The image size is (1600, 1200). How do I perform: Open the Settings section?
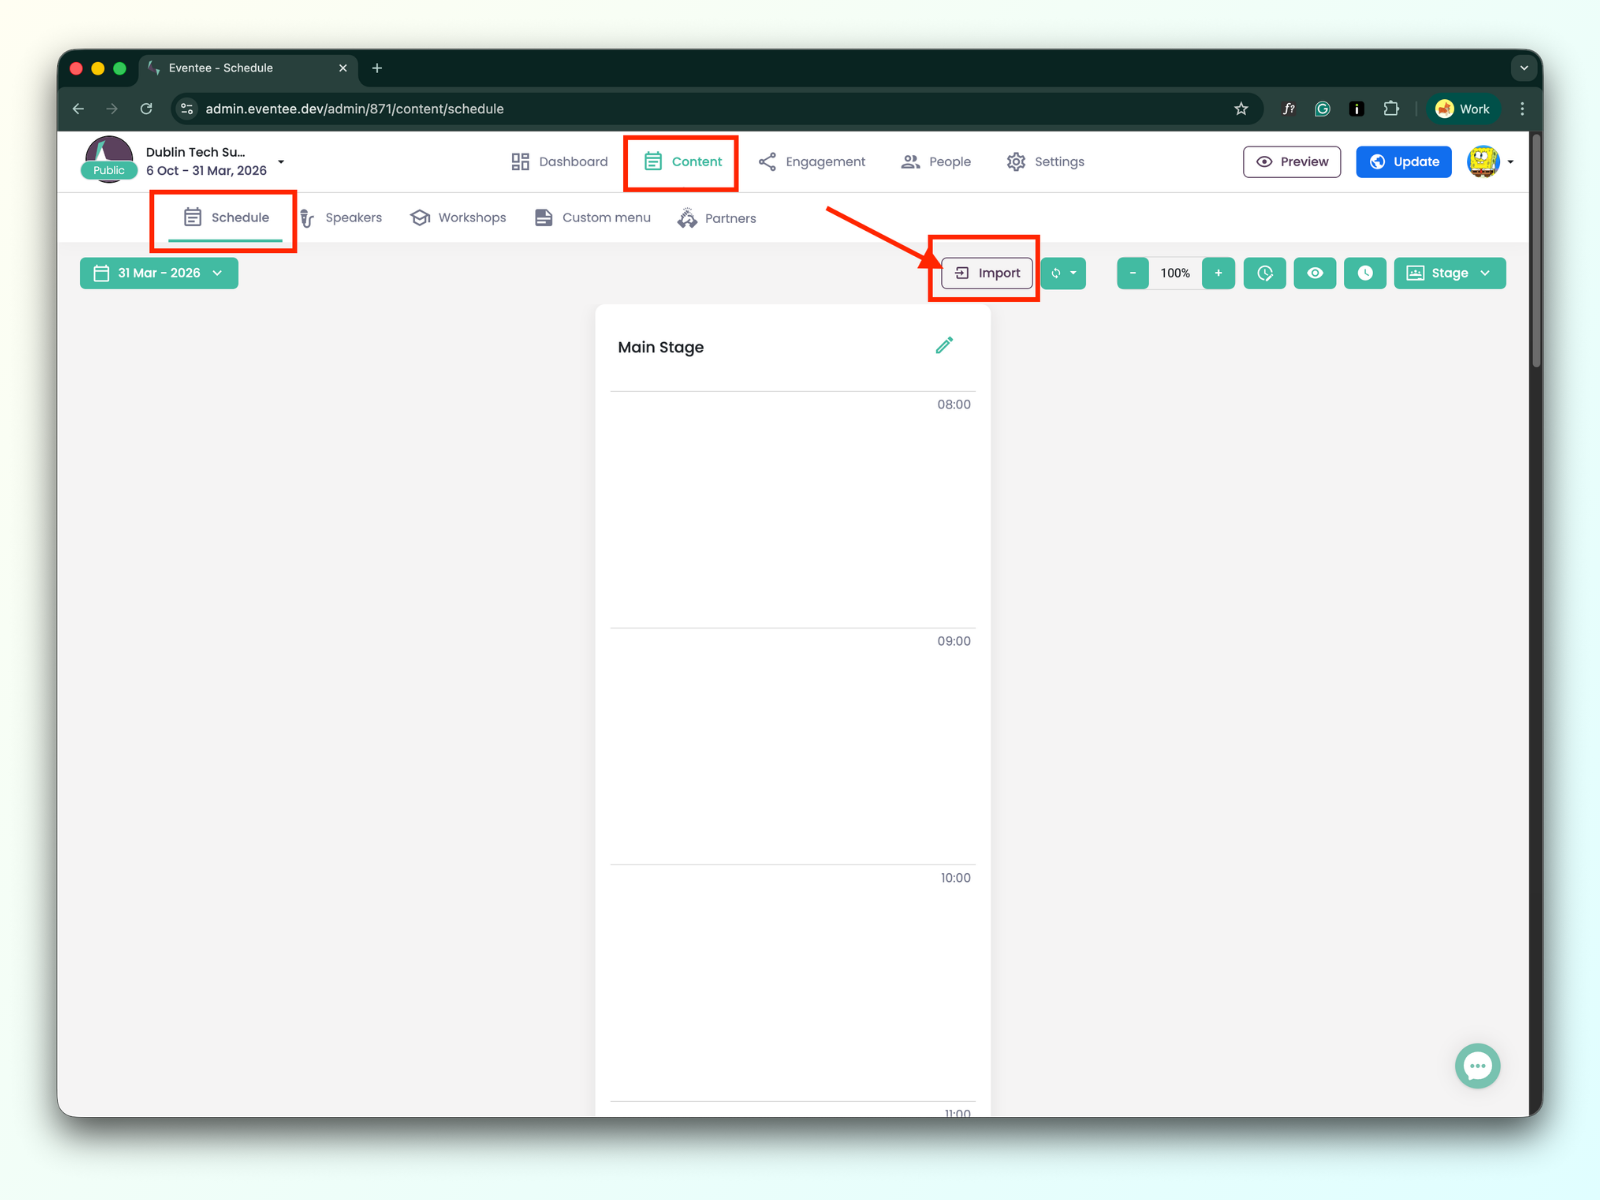(x=1045, y=162)
